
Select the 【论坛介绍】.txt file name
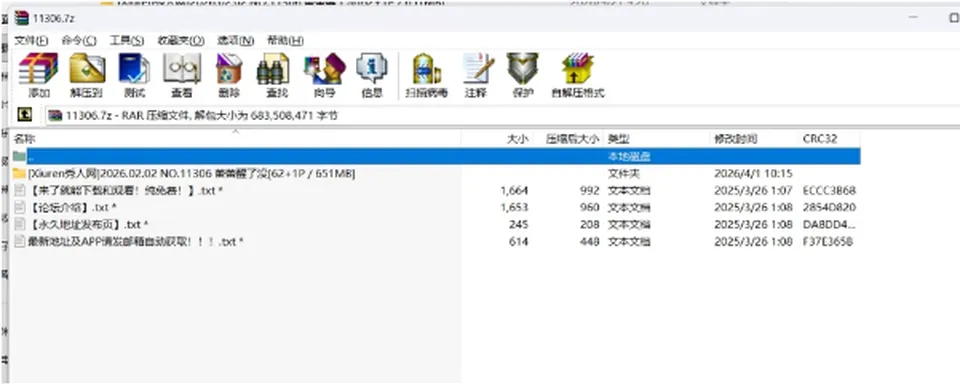(73, 207)
